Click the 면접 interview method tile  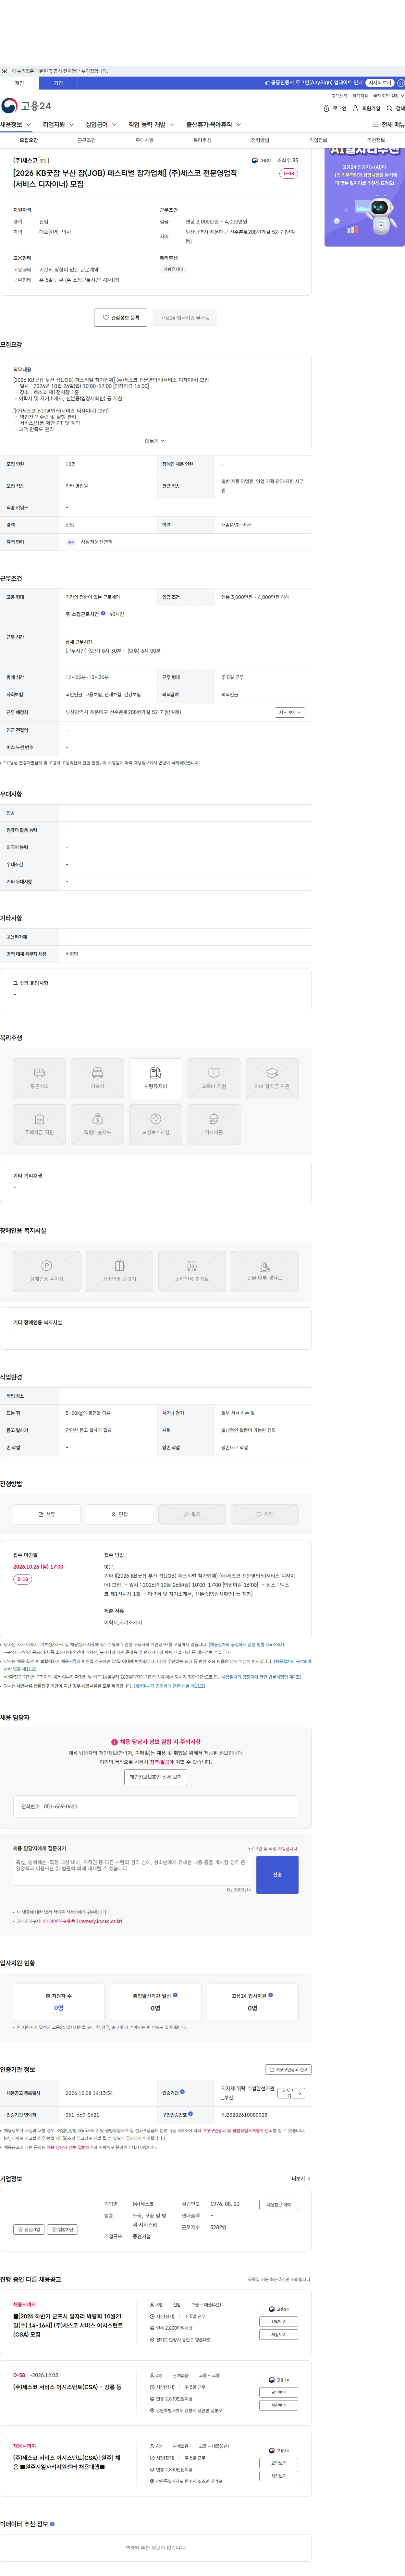[119, 1514]
